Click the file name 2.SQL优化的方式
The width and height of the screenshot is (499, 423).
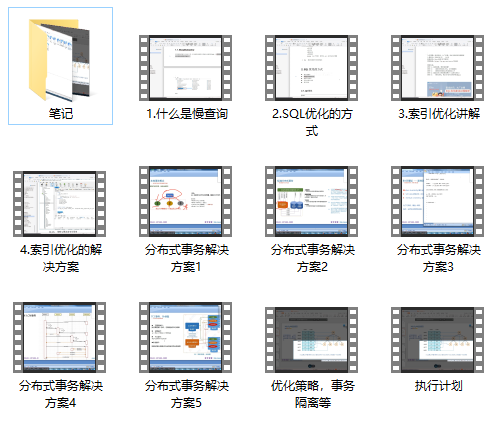(x=312, y=122)
